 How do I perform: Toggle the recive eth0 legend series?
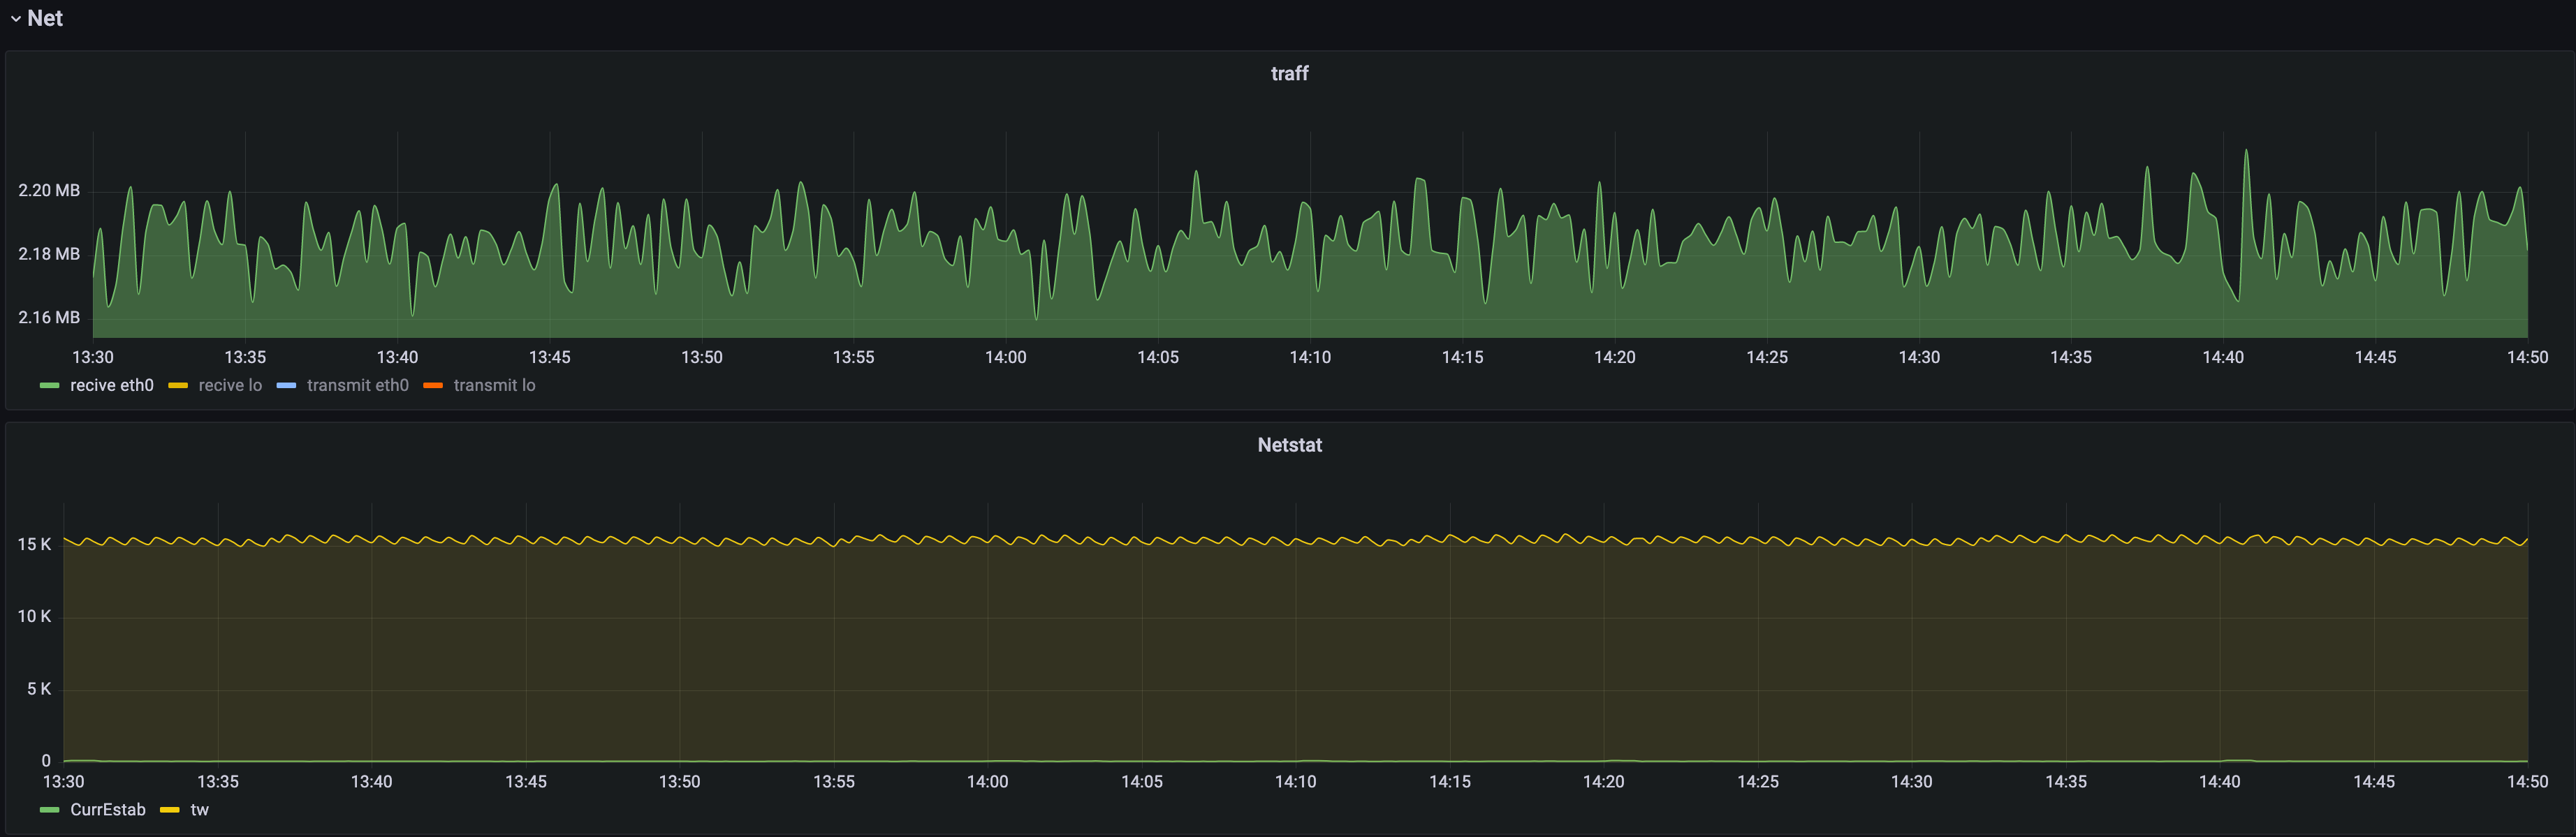(112, 385)
